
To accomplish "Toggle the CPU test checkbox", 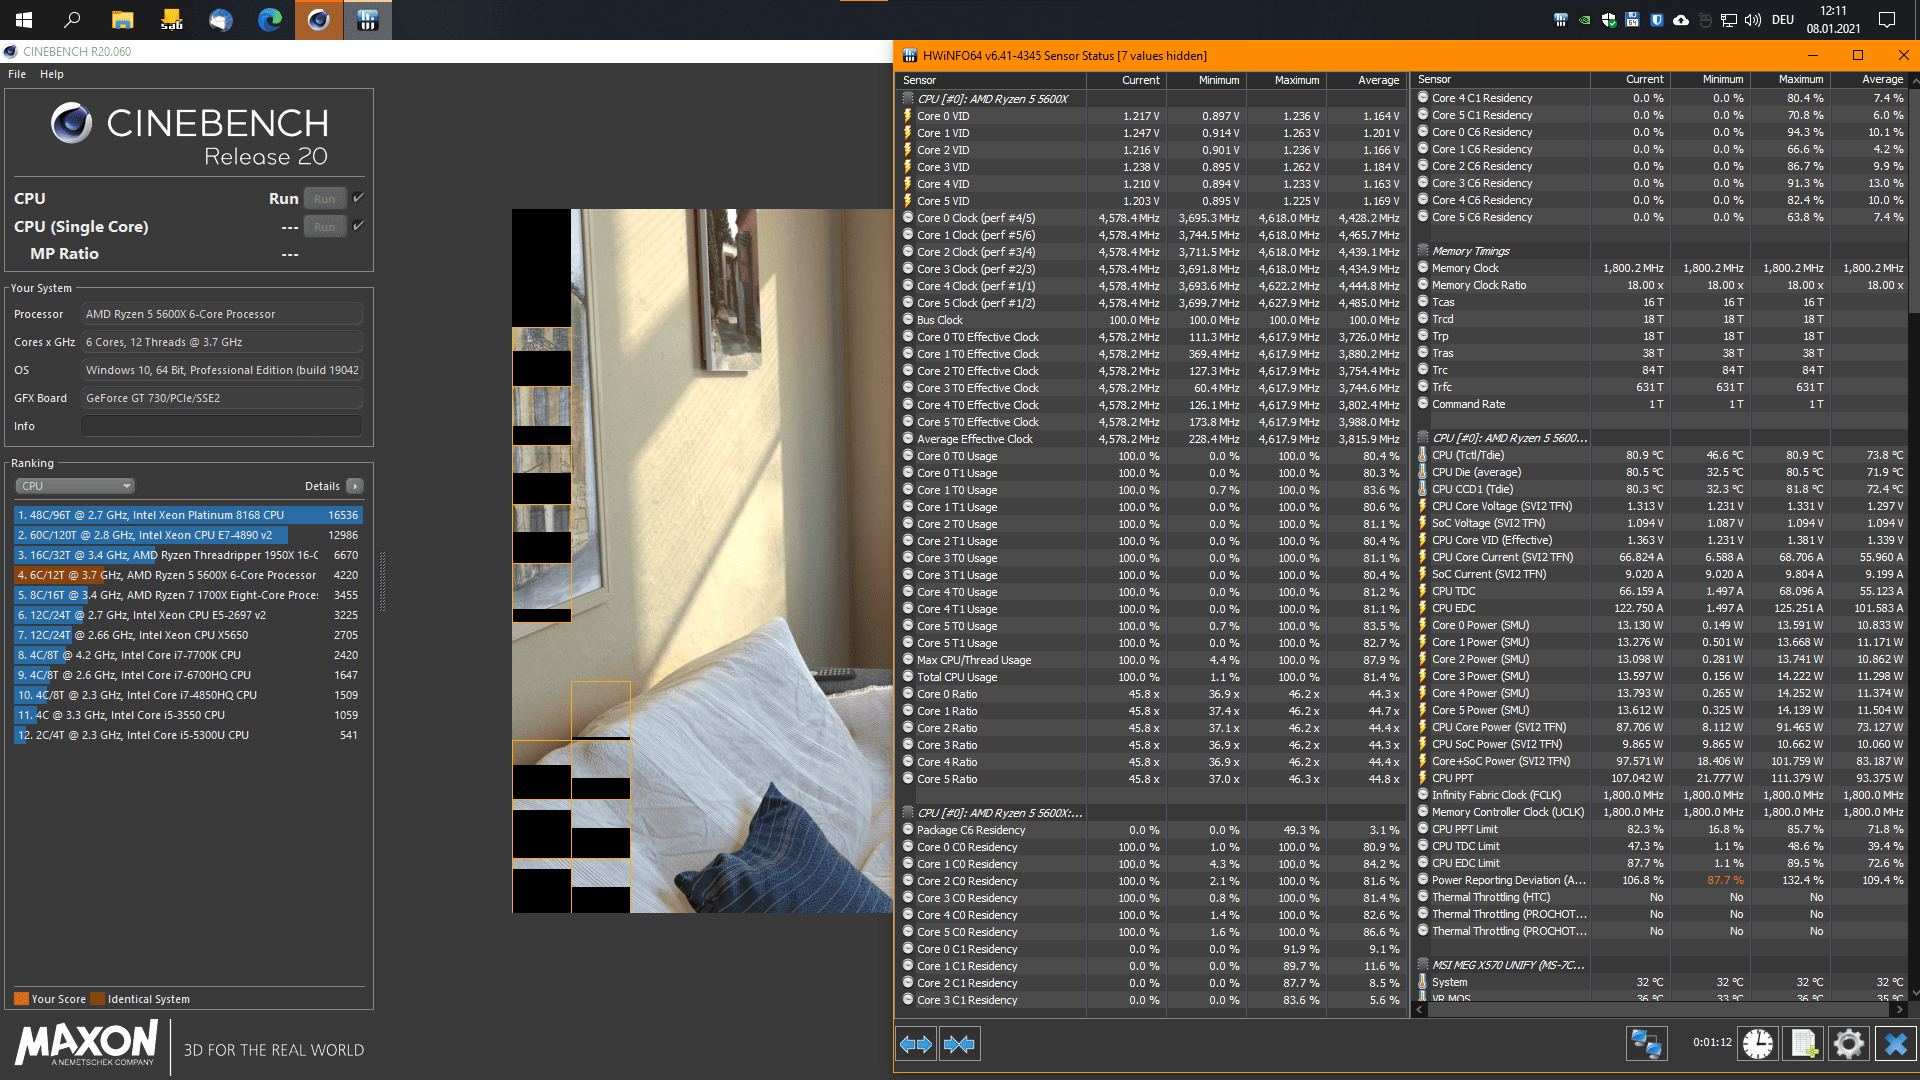I will [x=358, y=198].
